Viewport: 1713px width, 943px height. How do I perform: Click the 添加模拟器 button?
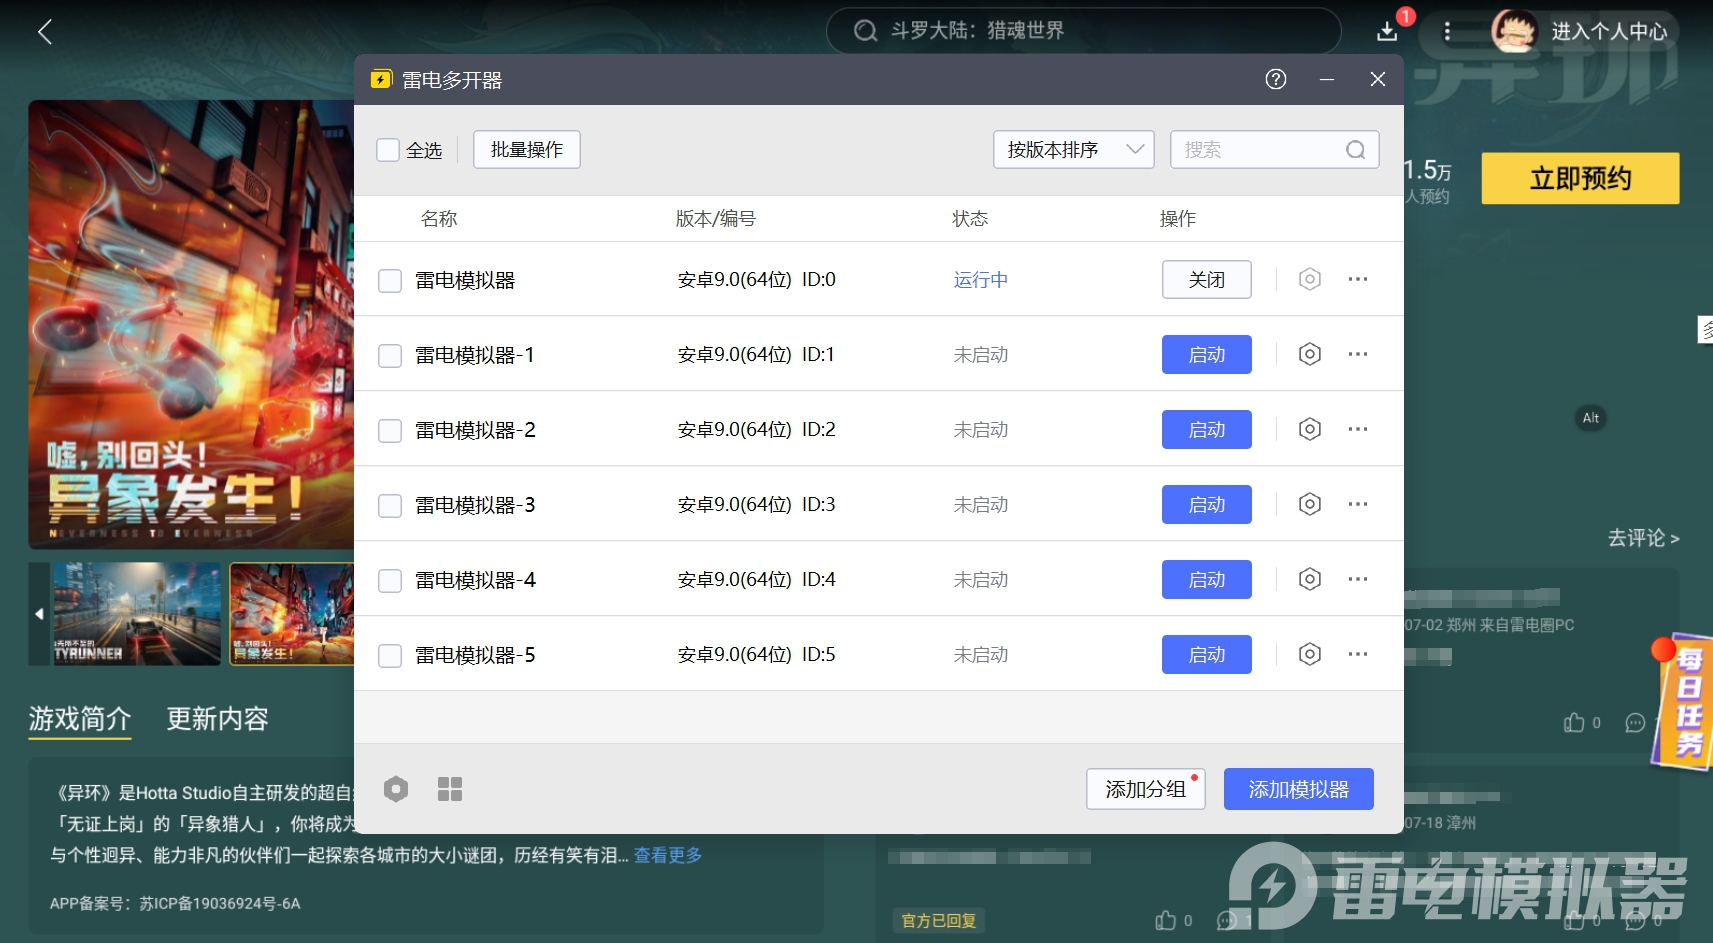(x=1298, y=789)
